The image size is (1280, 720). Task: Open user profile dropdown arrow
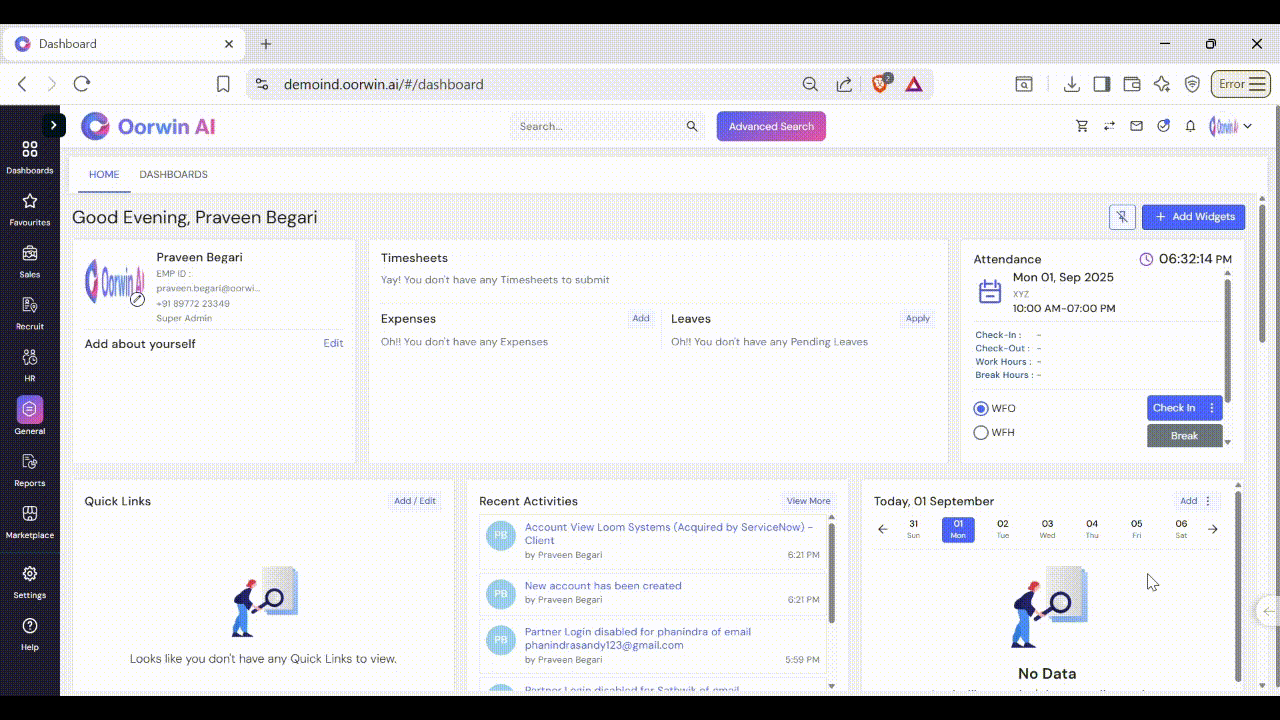1248,126
